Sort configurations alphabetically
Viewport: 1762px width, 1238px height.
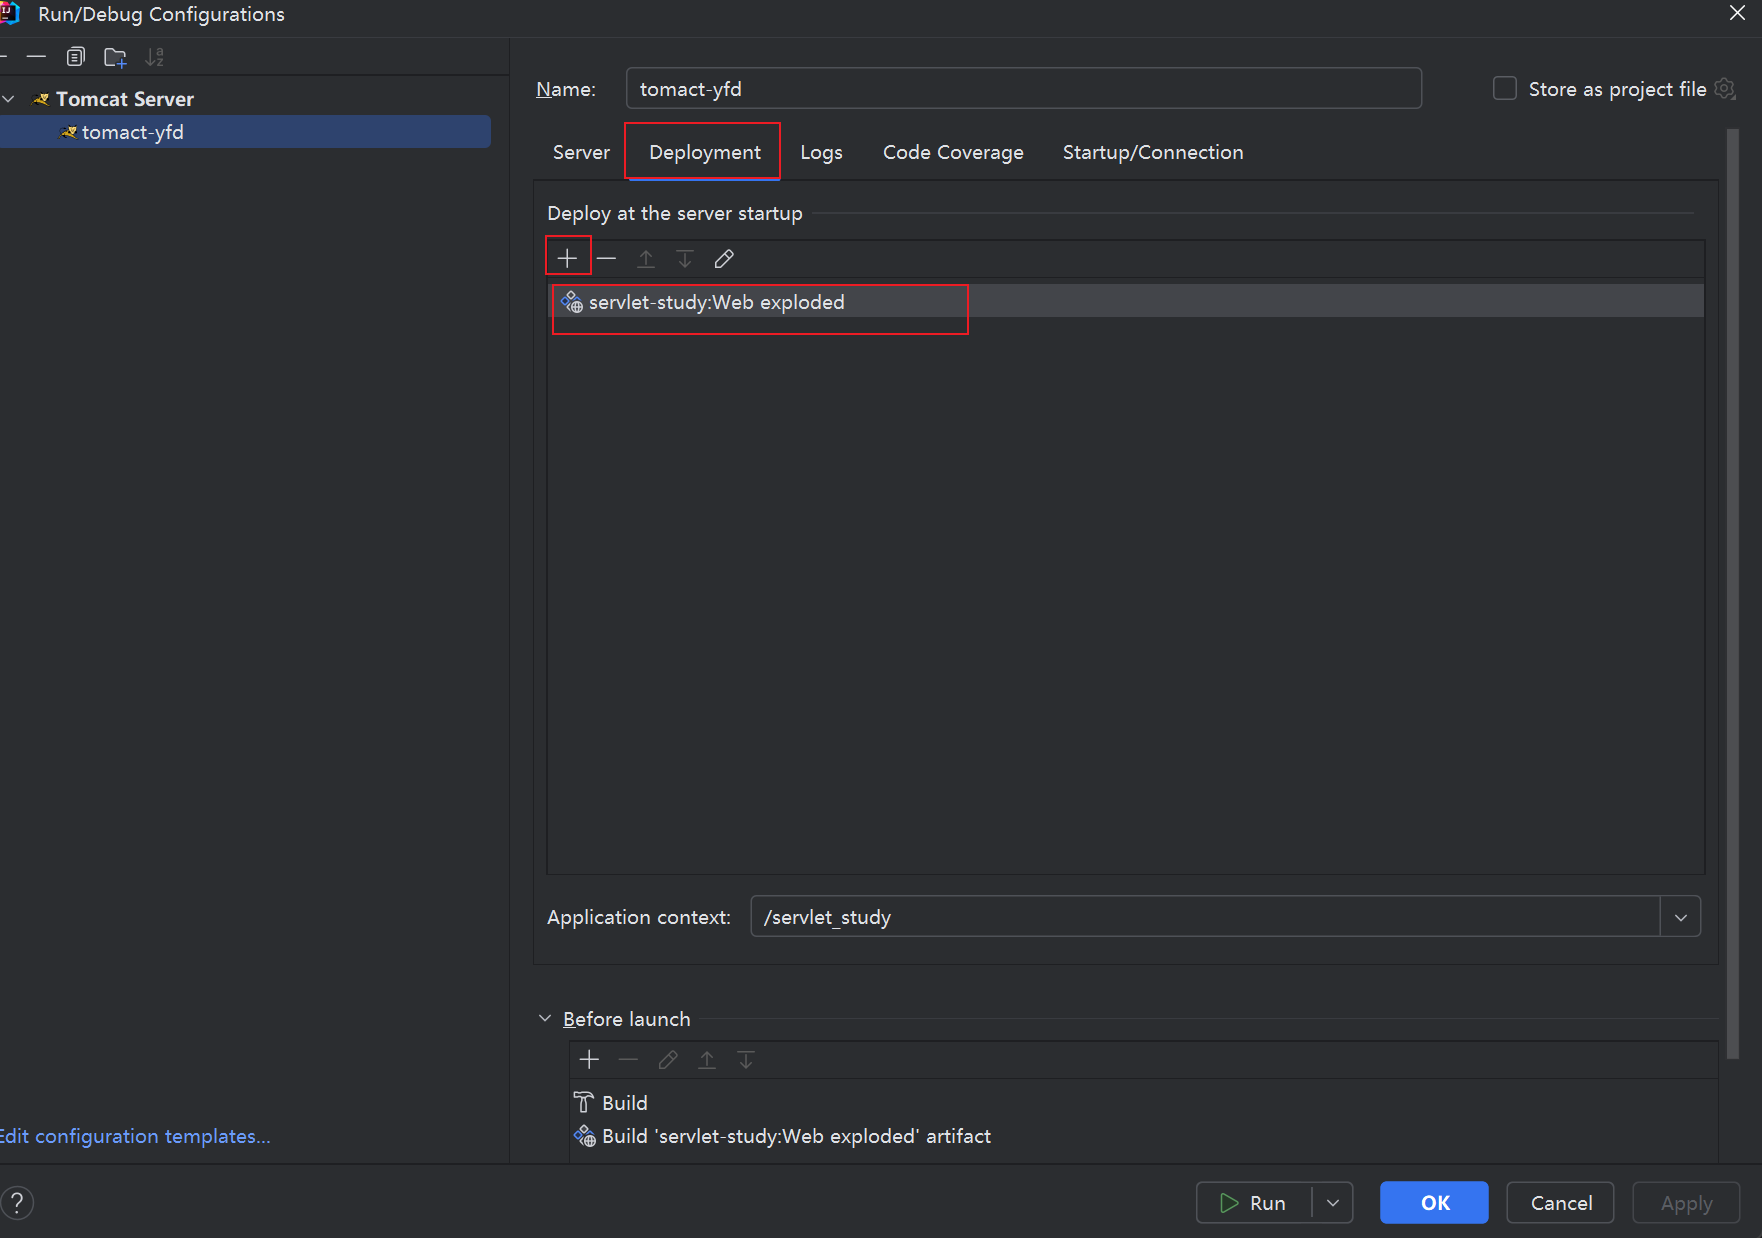[154, 57]
